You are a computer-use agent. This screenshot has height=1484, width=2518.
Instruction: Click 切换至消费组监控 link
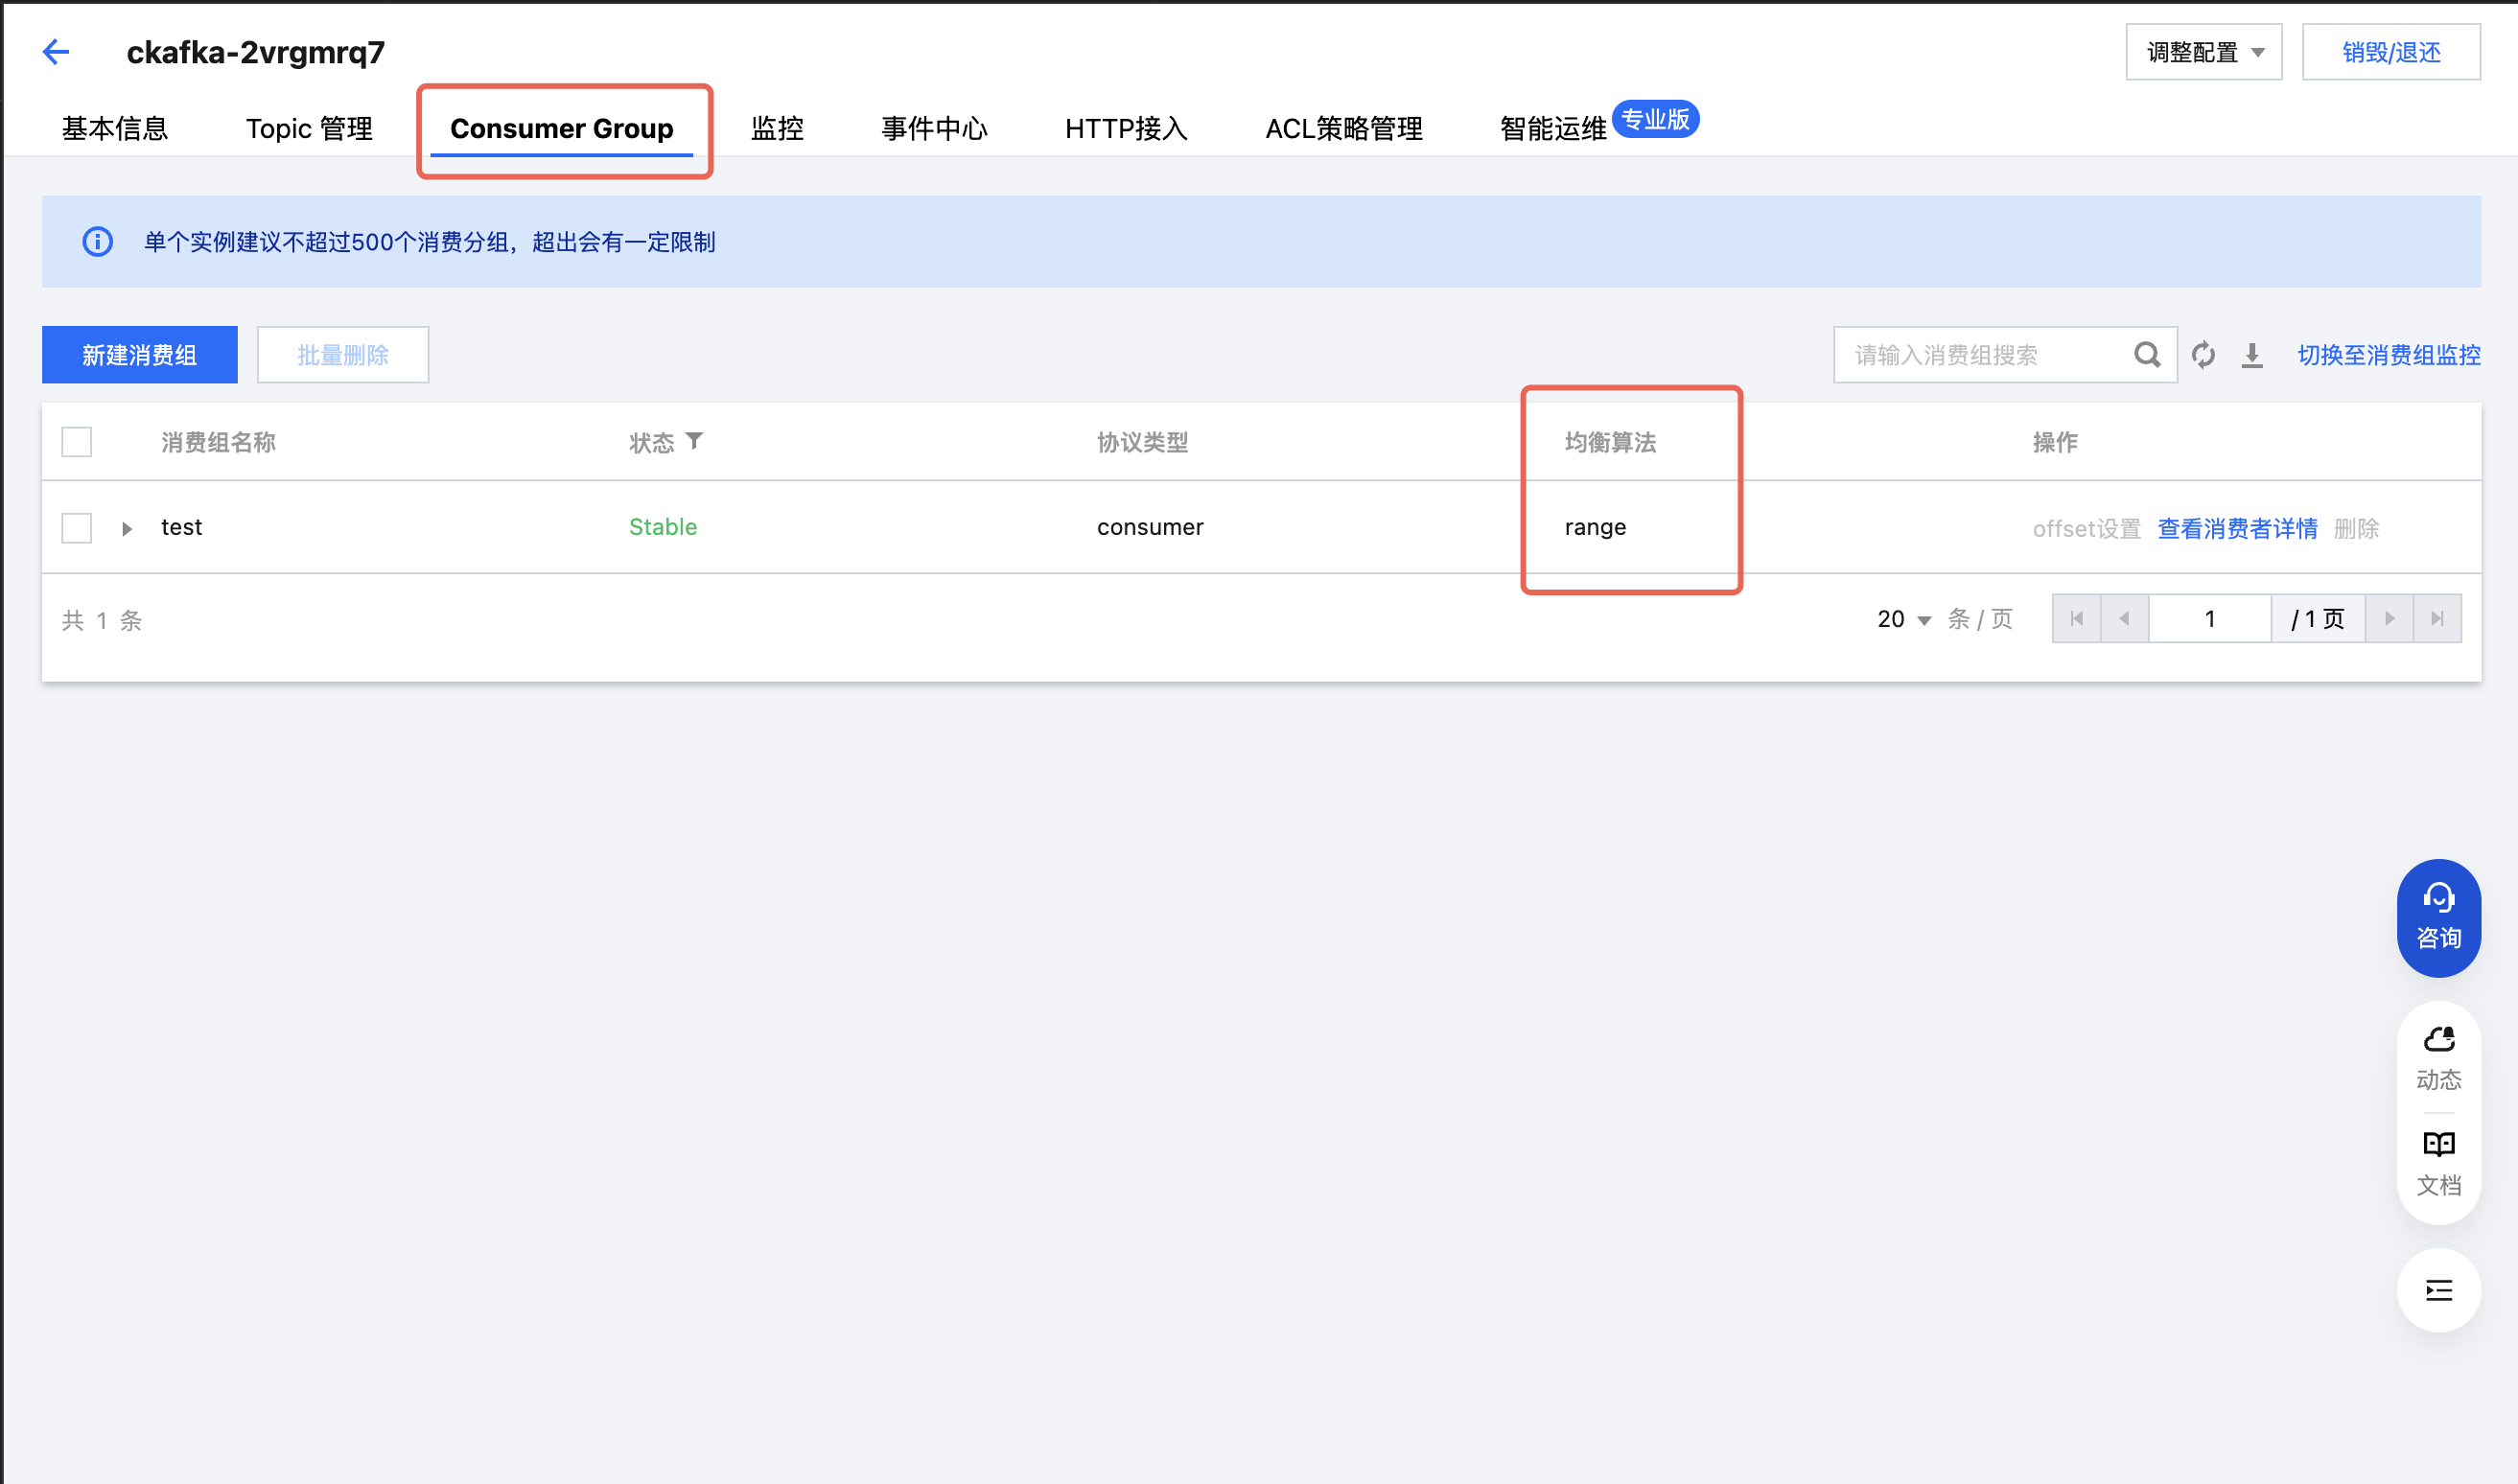[x=2388, y=355]
